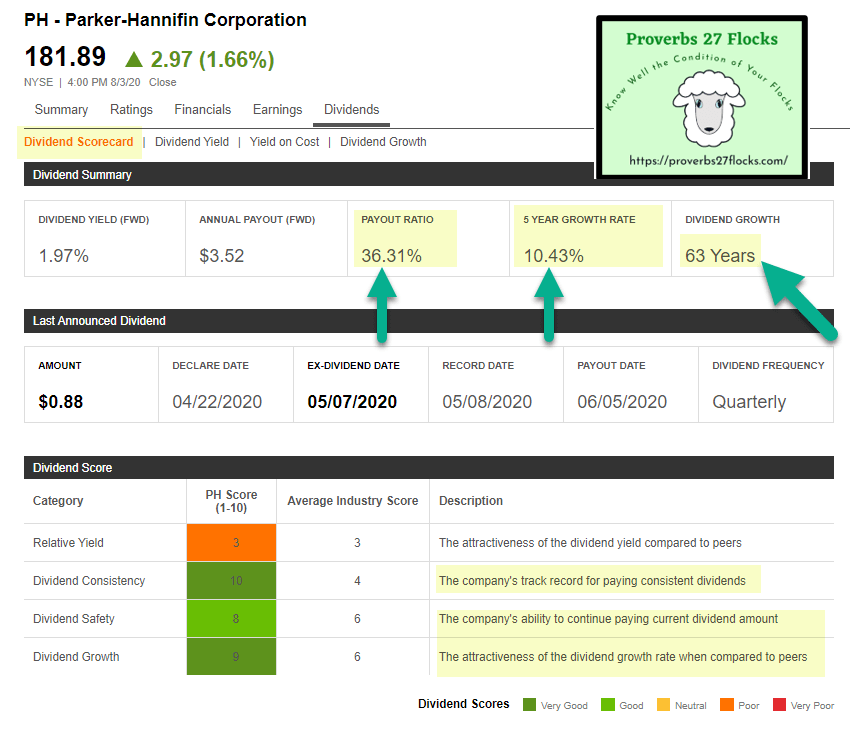Image resolution: width=850 pixels, height=752 pixels.
Task: Select the Earnings tab
Action: pos(277,110)
